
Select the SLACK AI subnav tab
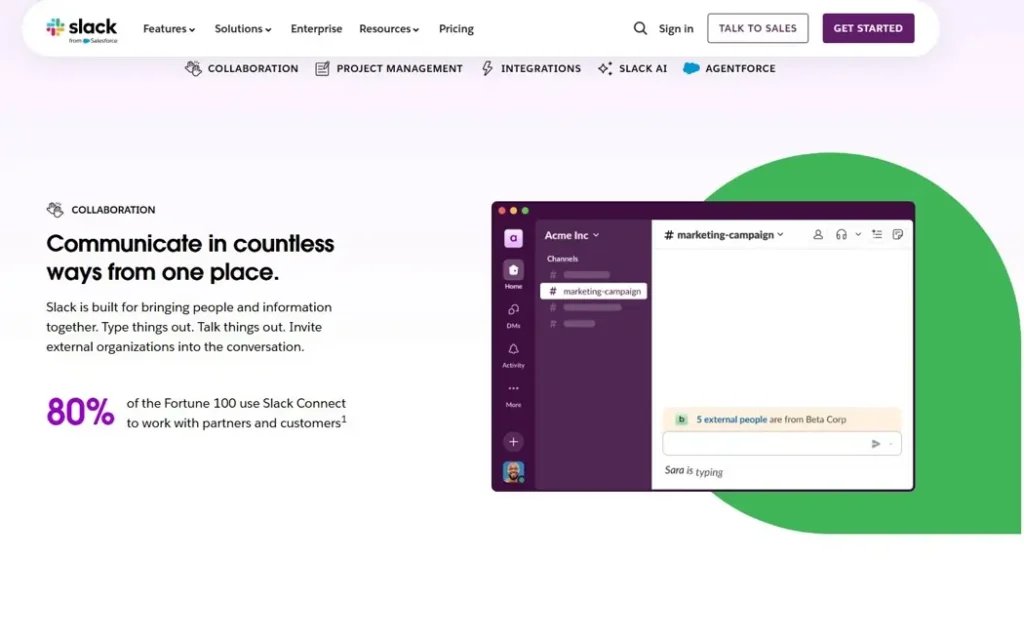[x=632, y=68]
